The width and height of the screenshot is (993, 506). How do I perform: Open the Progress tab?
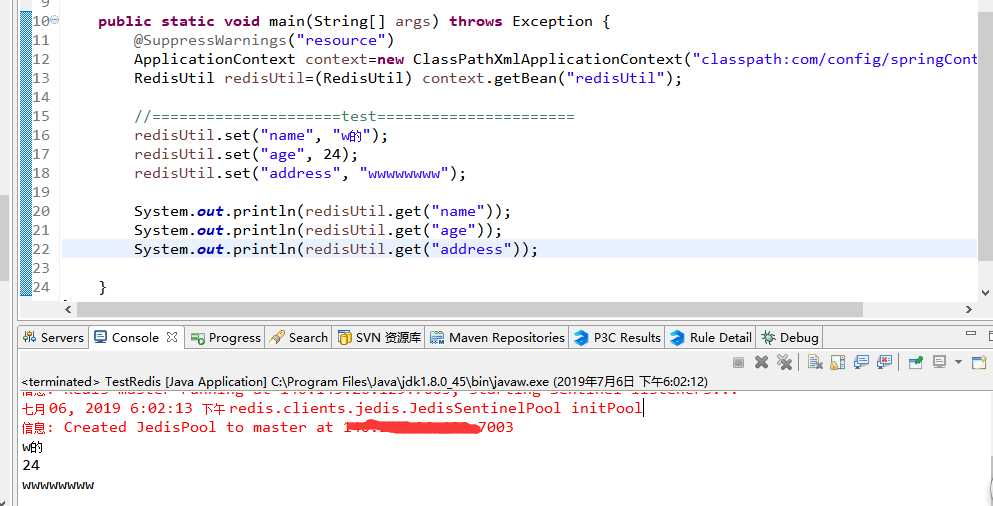click(x=226, y=338)
